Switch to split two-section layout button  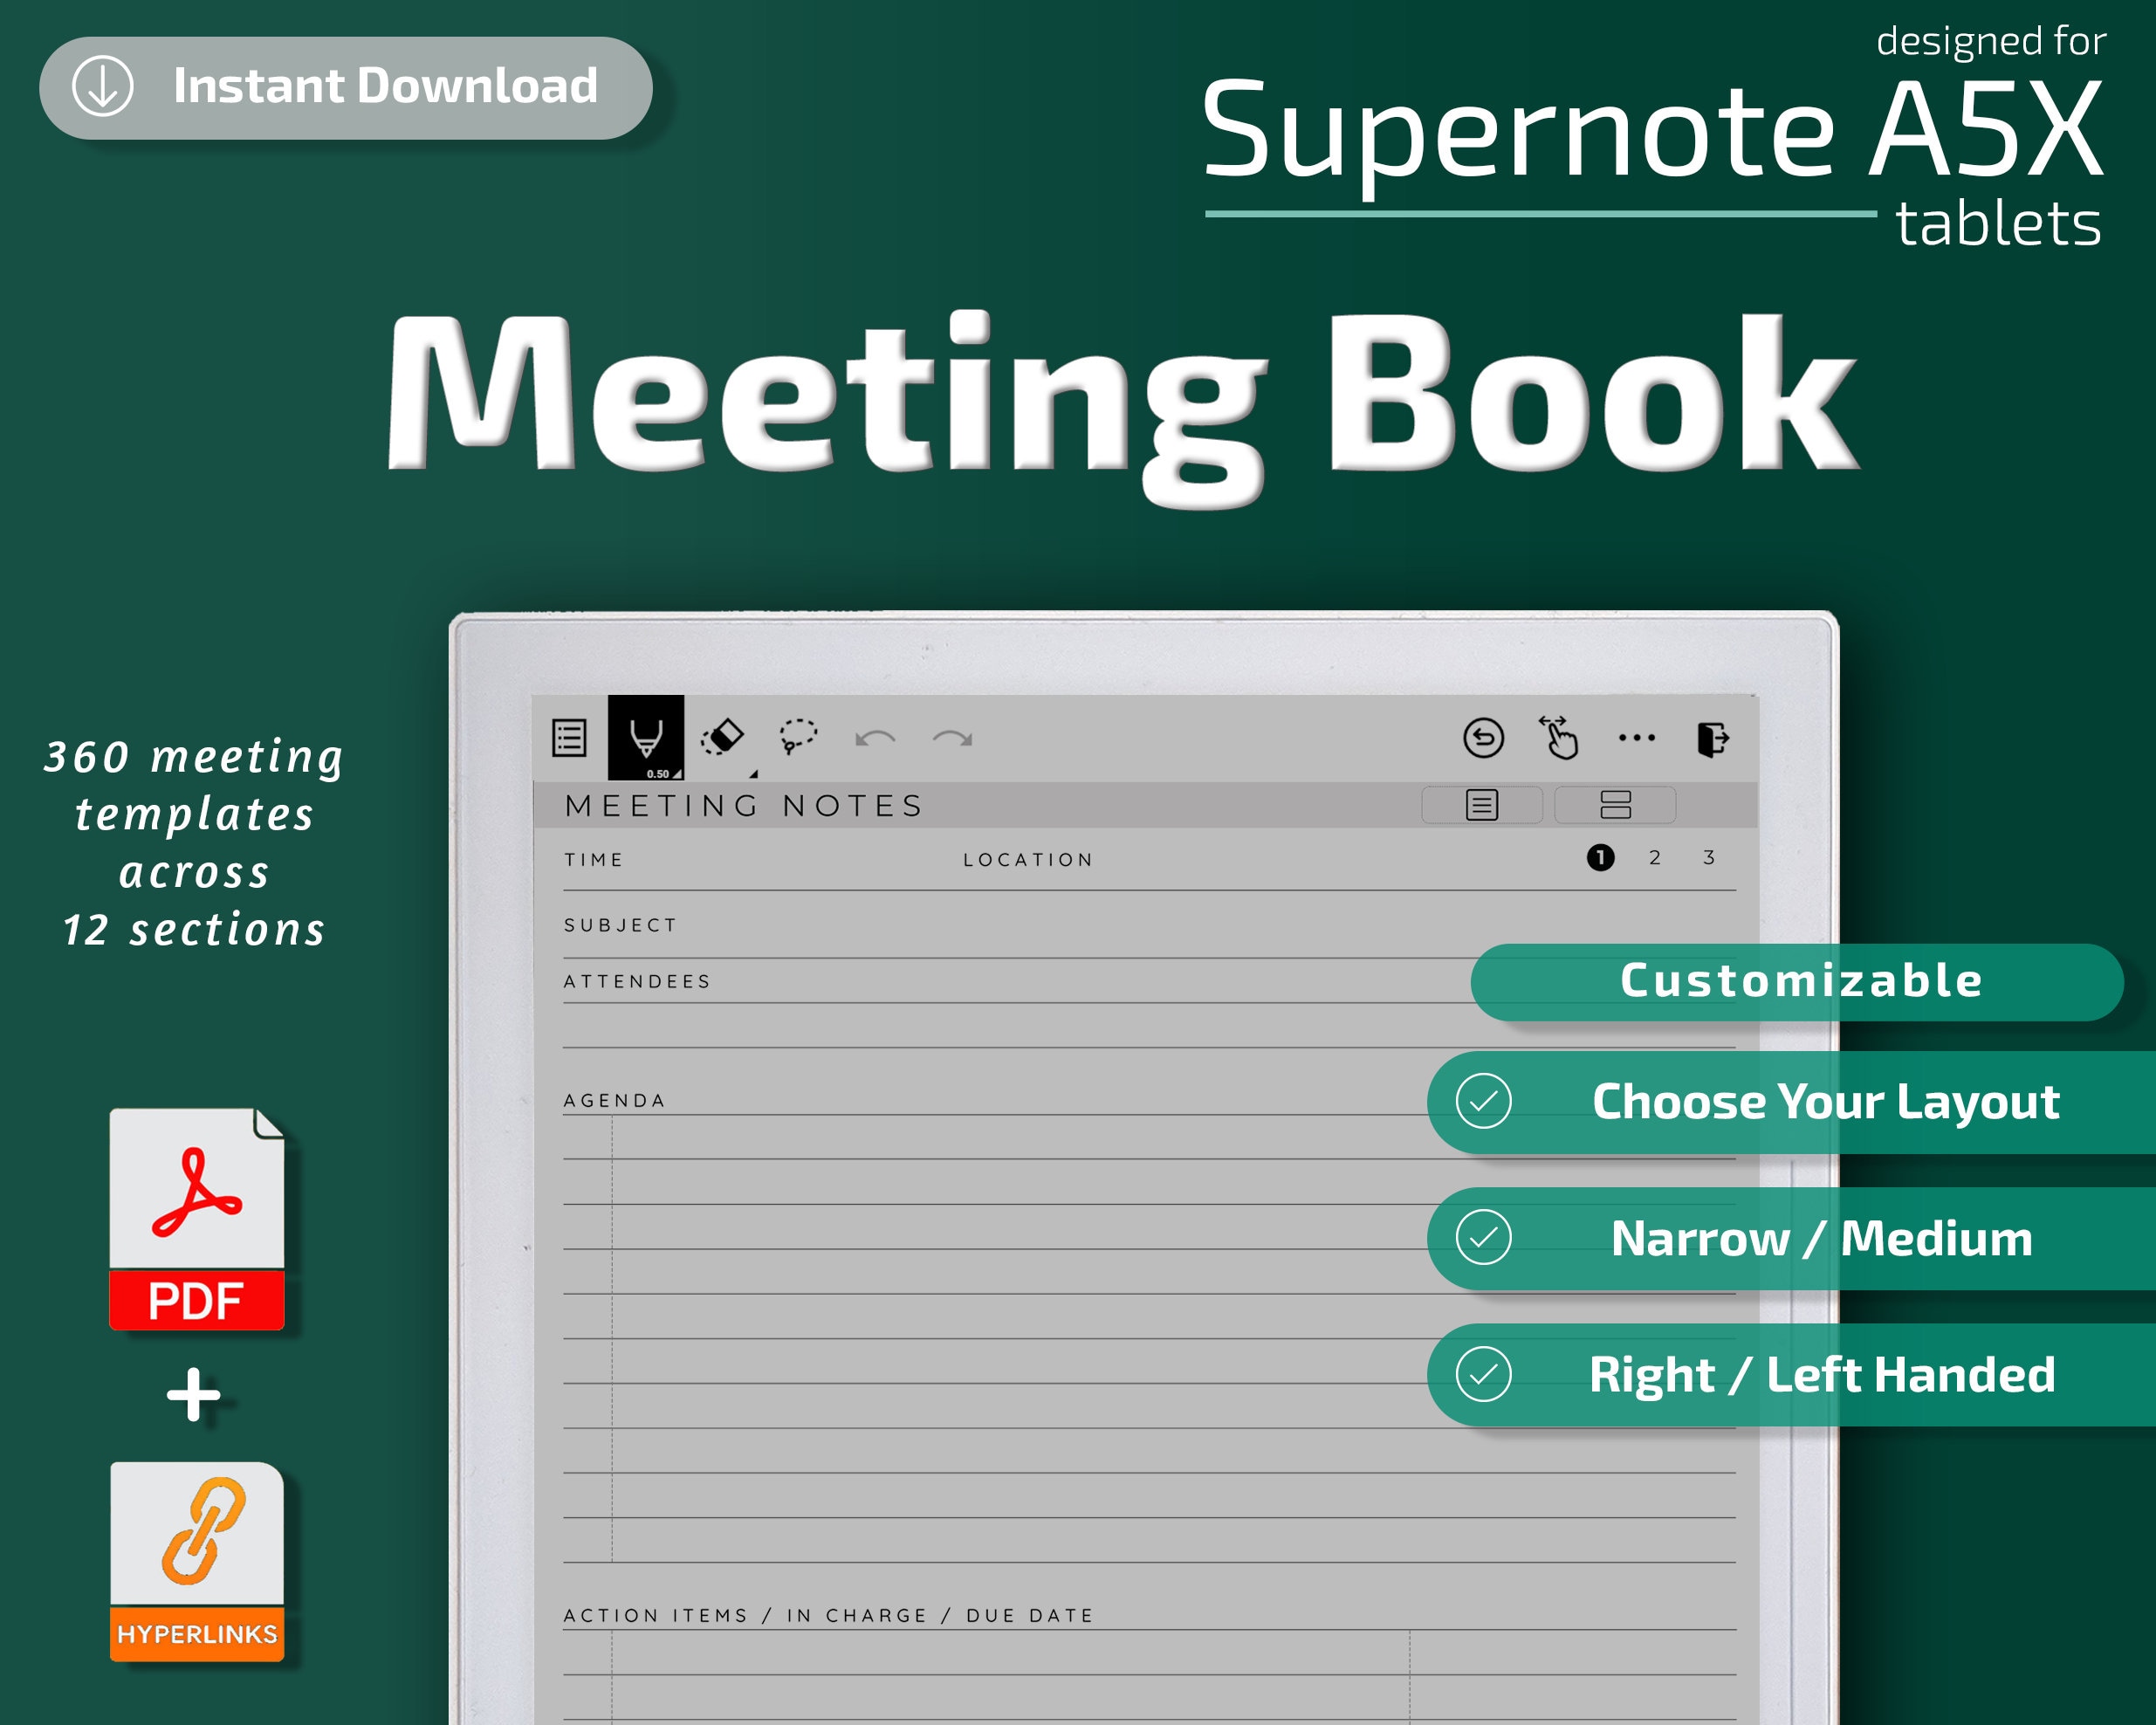(1616, 805)
